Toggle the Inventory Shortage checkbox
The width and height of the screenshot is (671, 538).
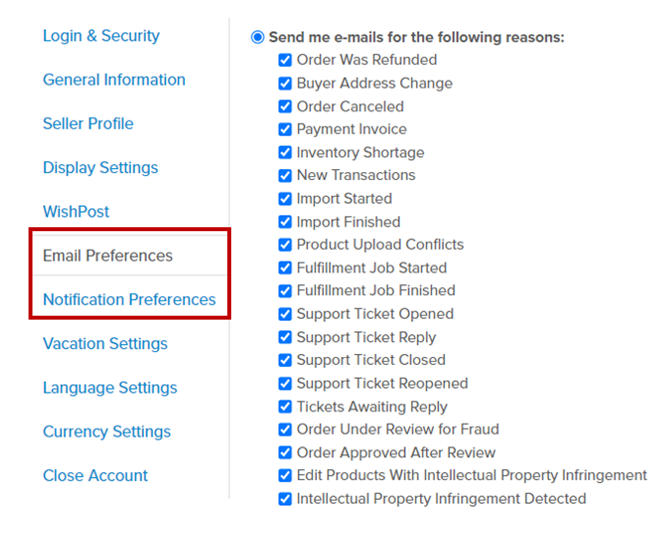285,152
